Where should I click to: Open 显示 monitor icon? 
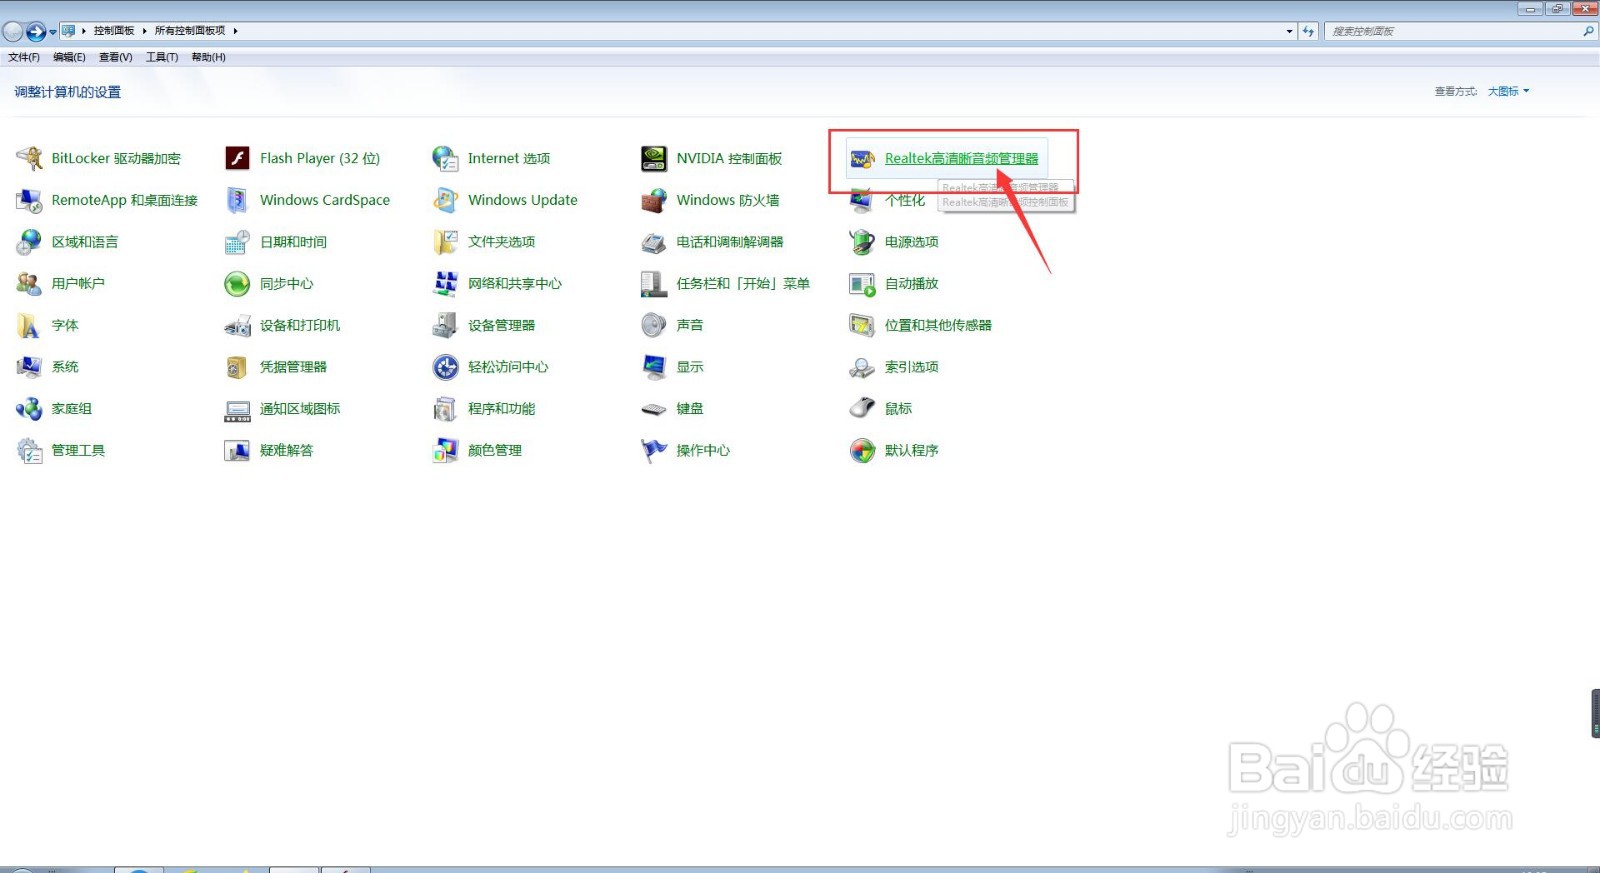[x=654, y=367]
